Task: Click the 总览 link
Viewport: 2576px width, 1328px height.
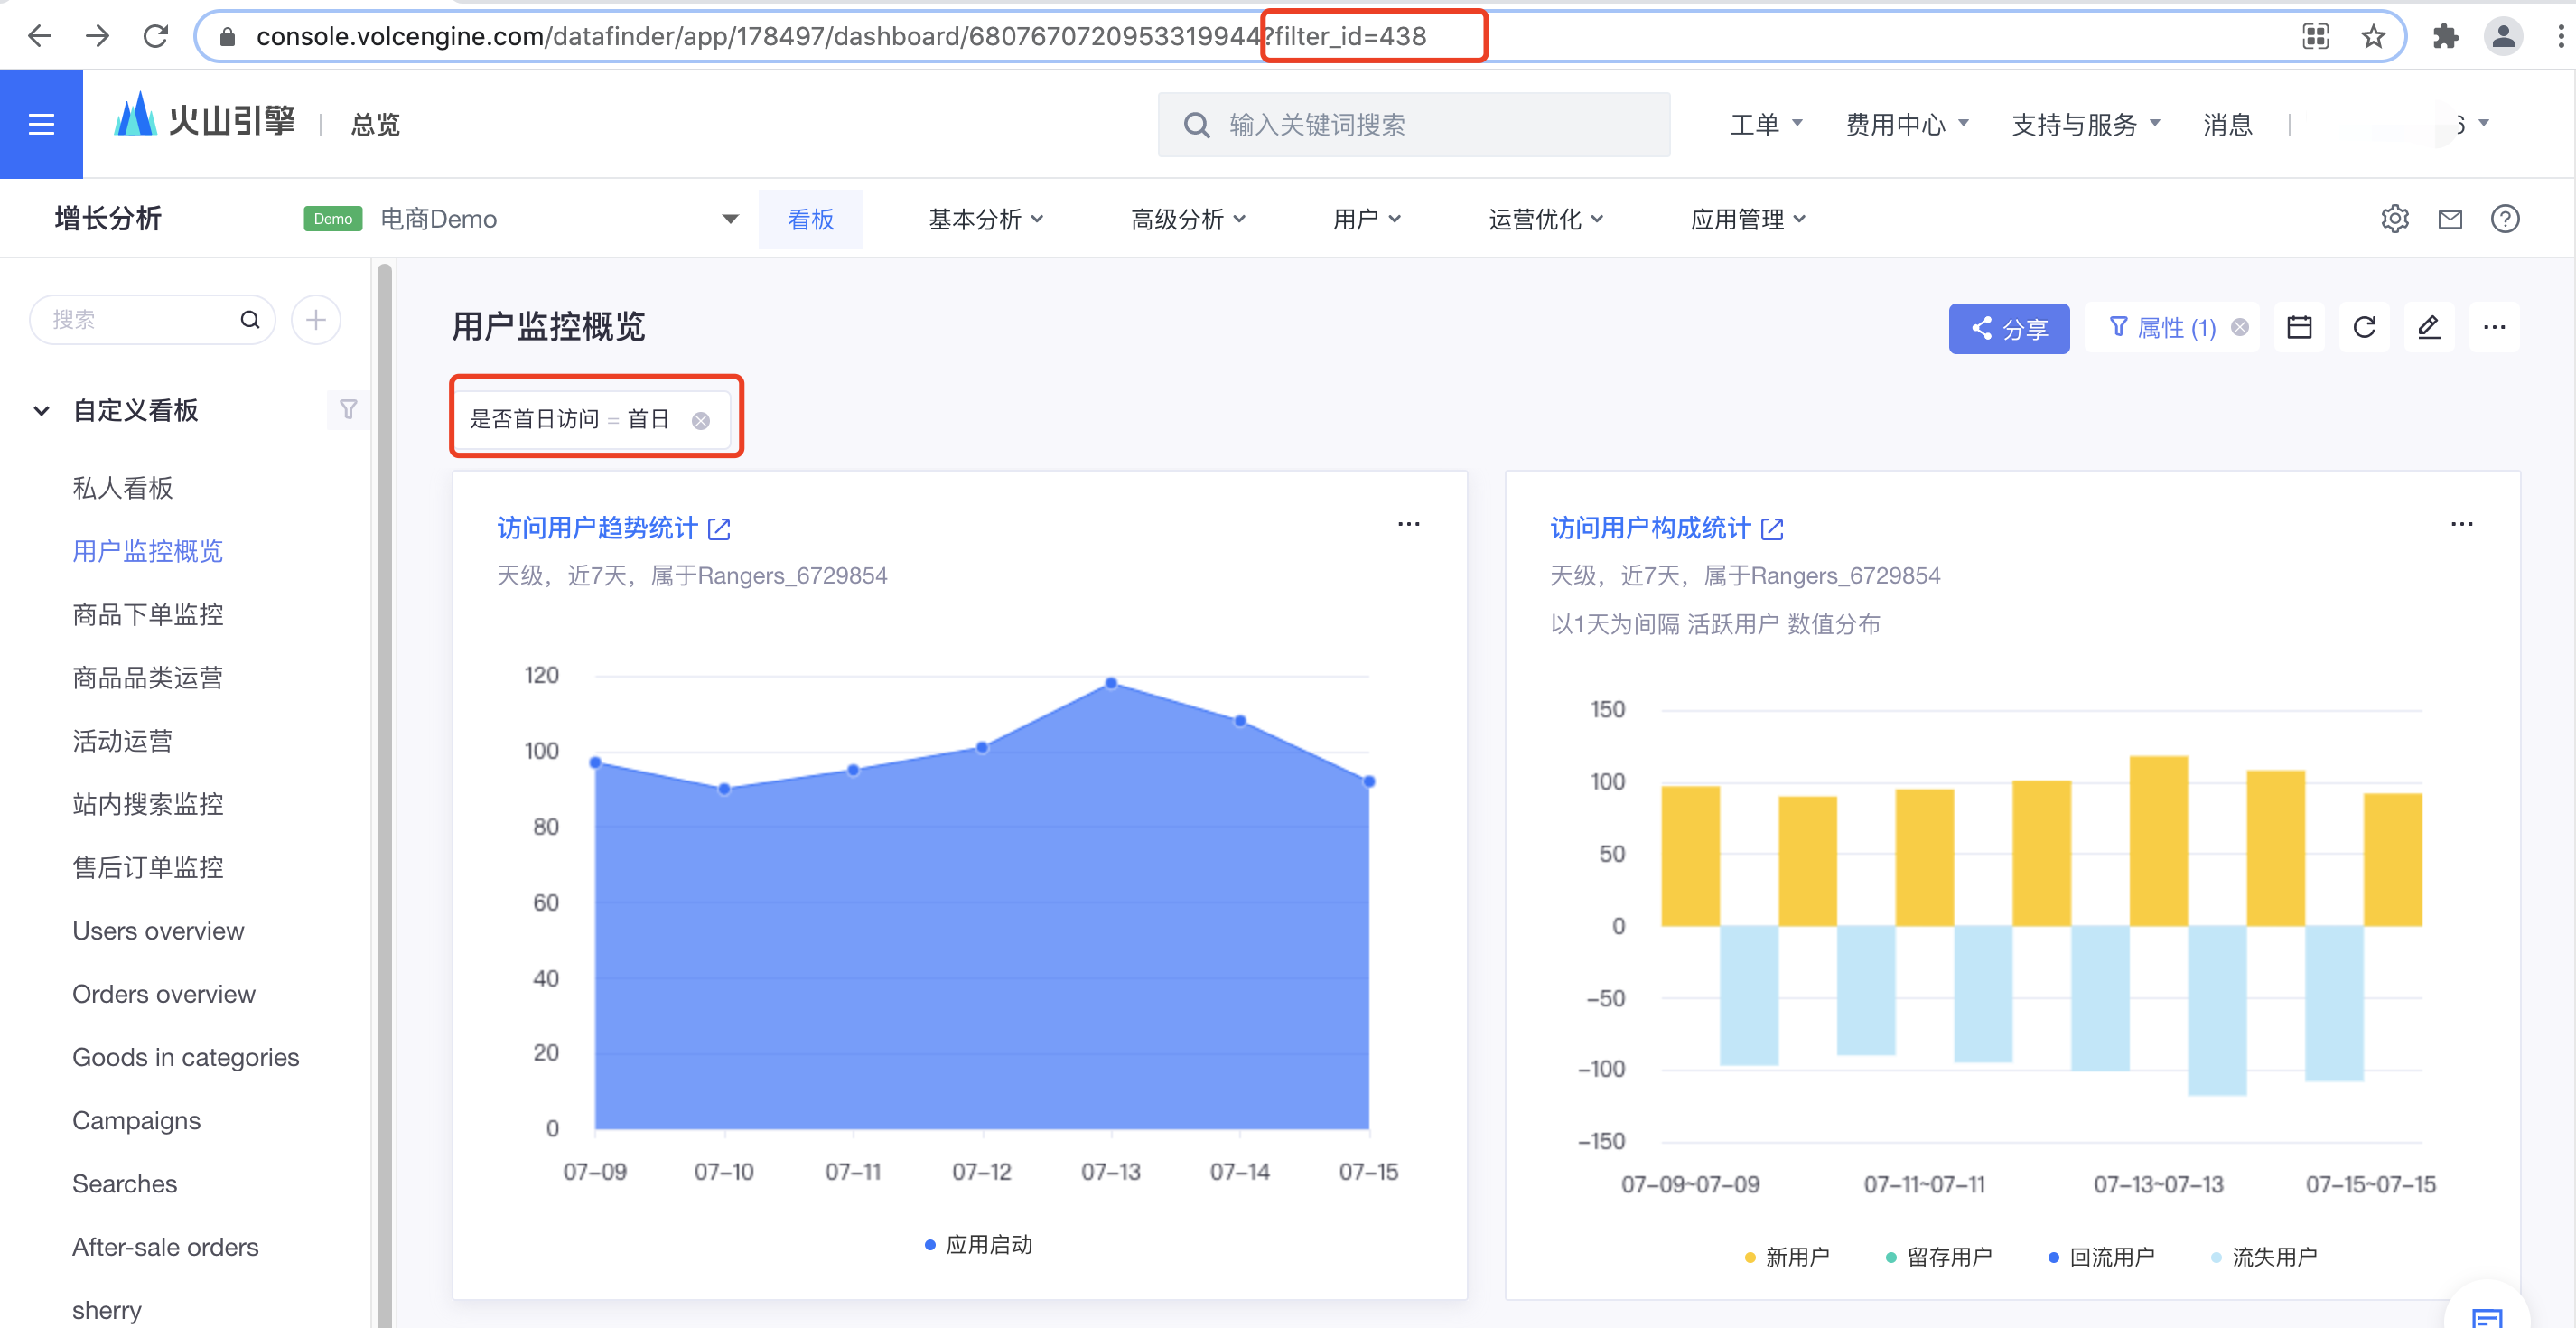Action: 375,124
